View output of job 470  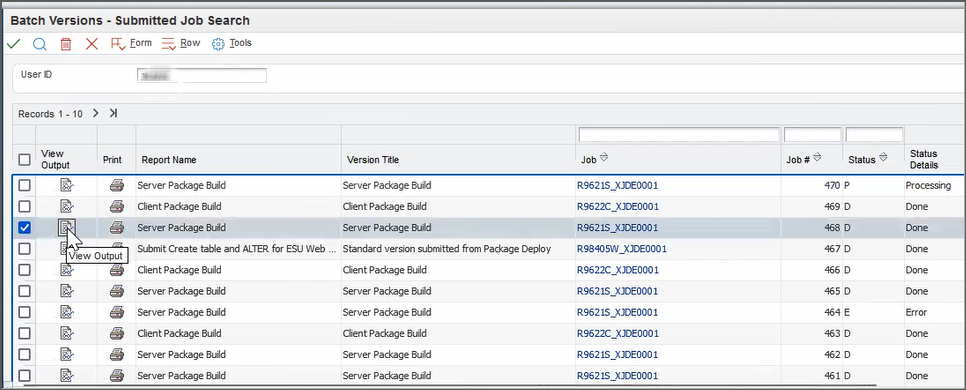point(67,185)
